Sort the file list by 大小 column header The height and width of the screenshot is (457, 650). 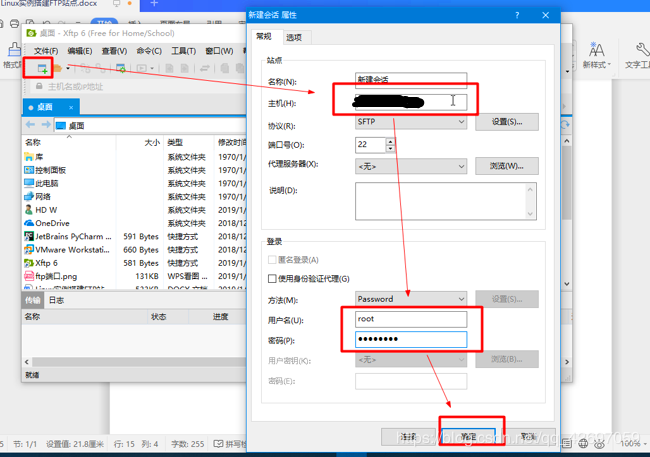click(x=140, y=142)
